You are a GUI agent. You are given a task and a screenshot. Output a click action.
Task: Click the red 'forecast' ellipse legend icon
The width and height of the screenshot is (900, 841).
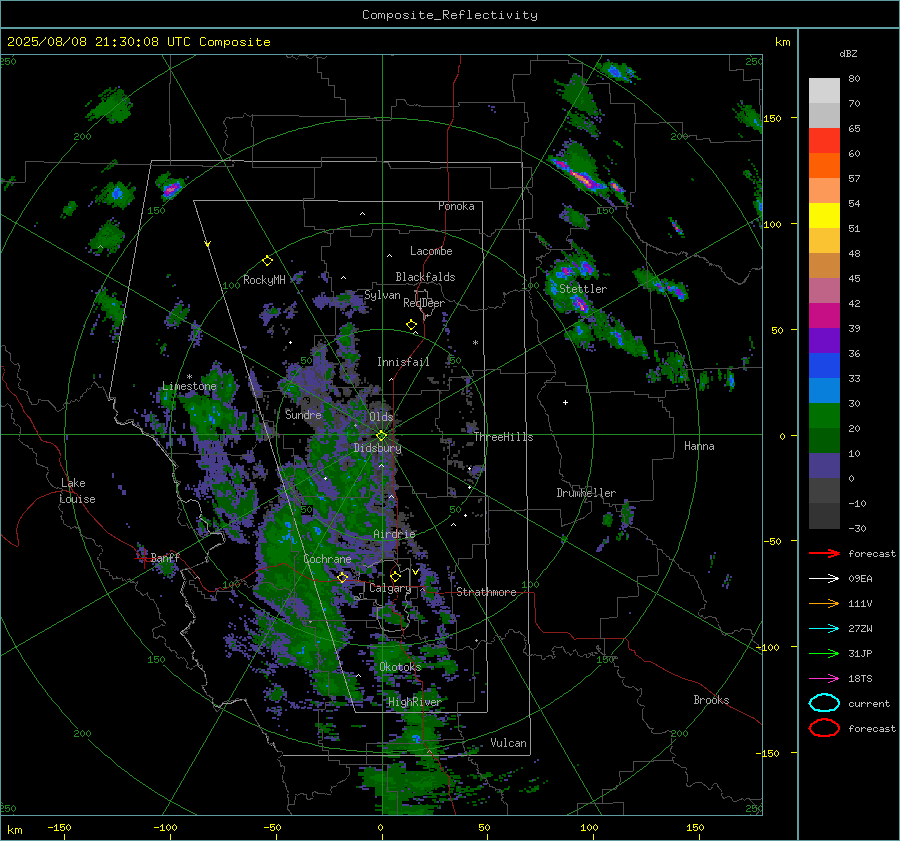tap(824, 728)
